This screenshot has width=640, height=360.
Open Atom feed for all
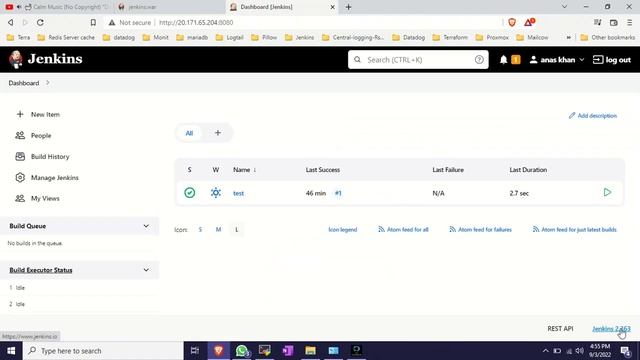[403, 229]
